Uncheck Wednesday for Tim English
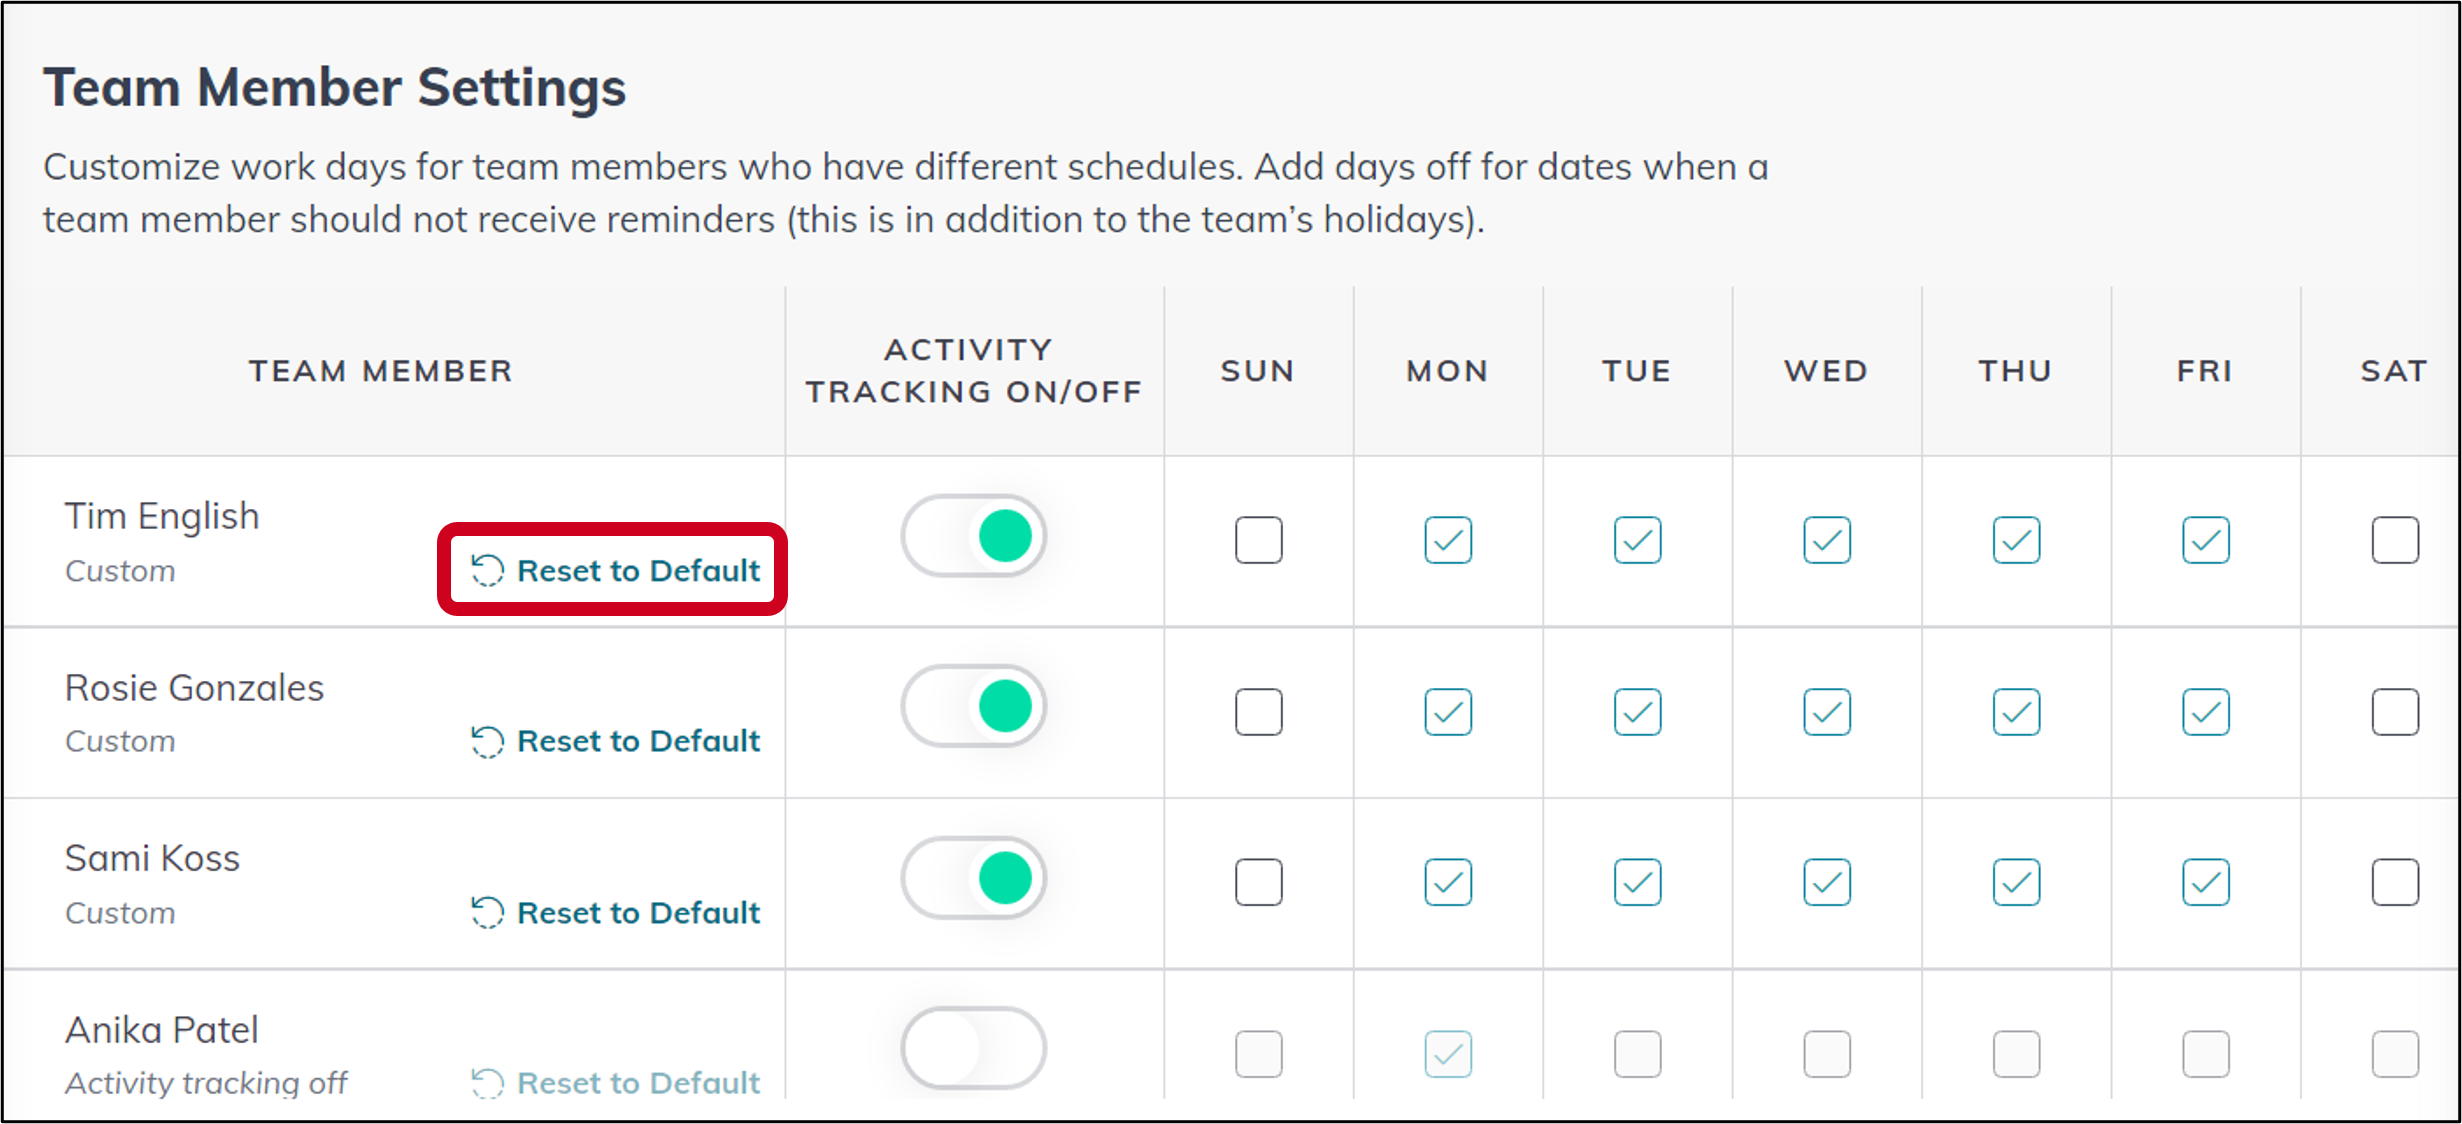 coord(1827,540)
